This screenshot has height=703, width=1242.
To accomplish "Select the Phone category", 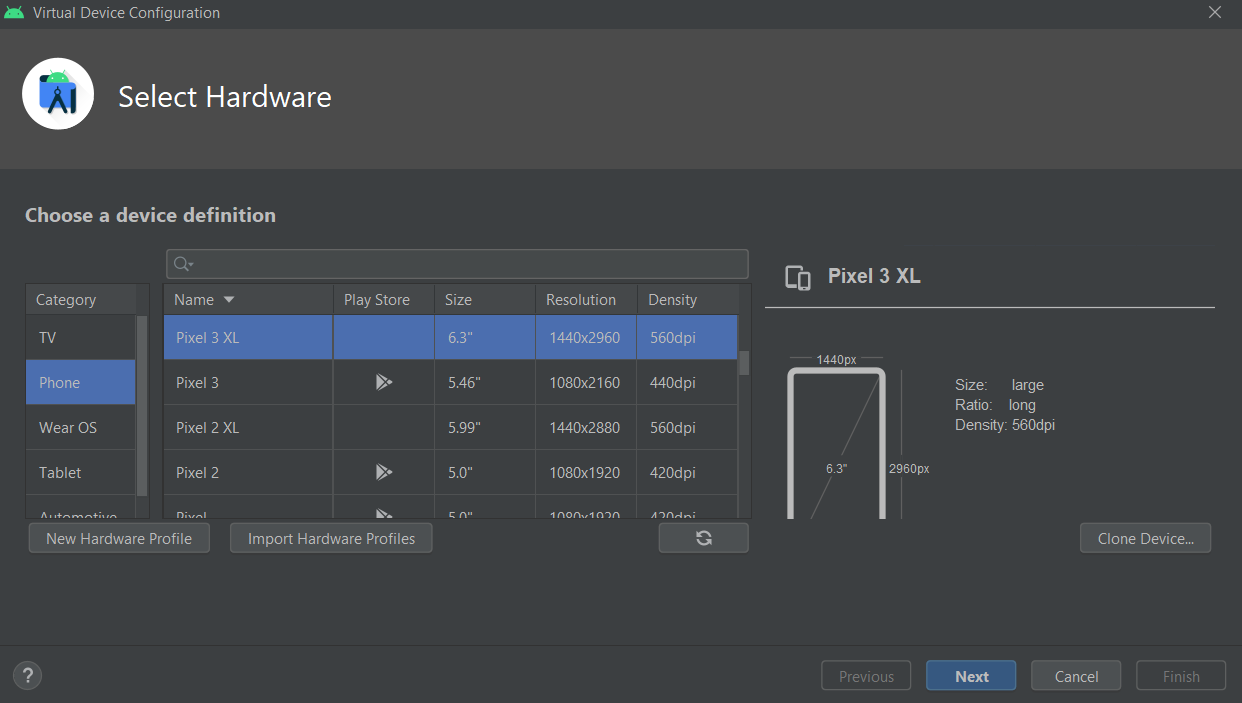I will (x=80, y=382).
